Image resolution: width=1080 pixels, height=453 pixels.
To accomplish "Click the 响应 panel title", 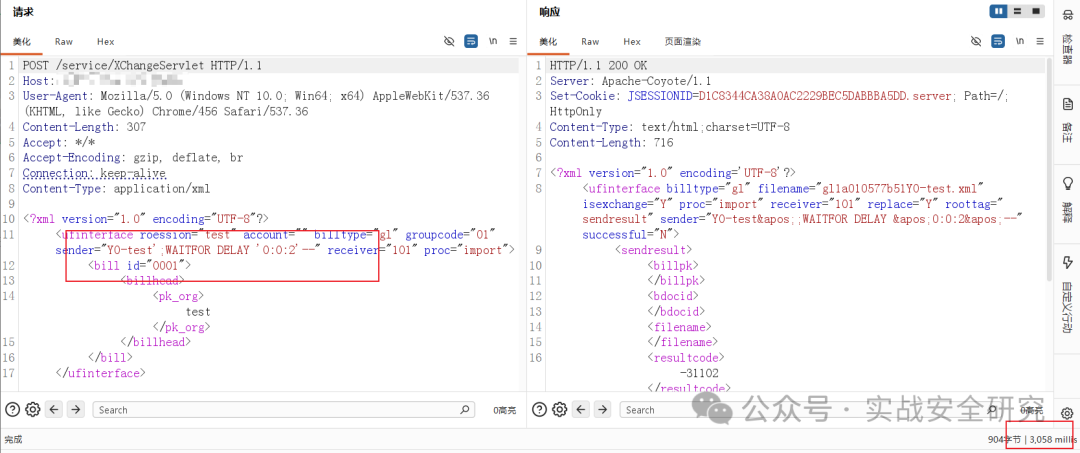I will tap(550, 12).
